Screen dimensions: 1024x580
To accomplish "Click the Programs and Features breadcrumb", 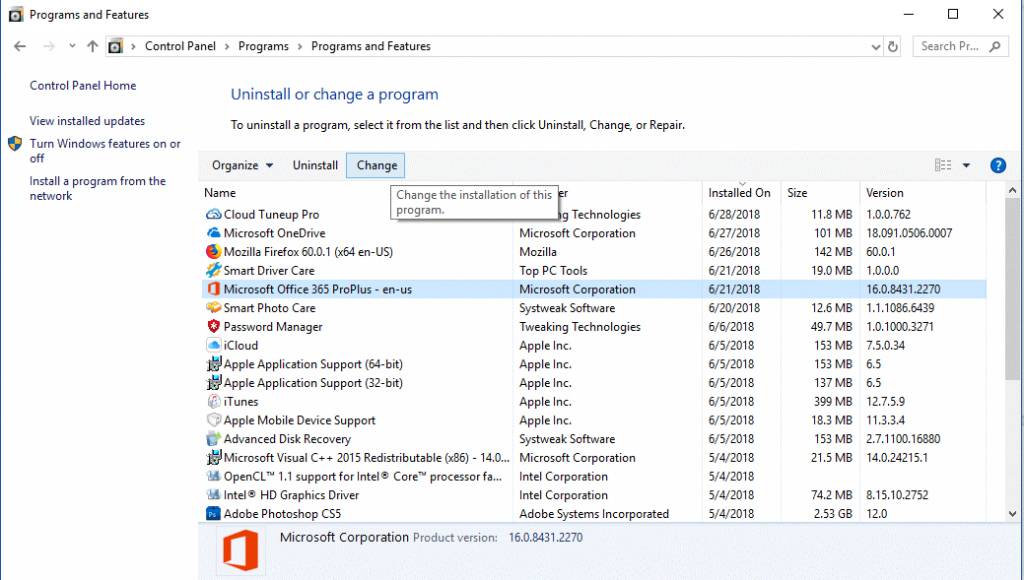I will (371, 46).
